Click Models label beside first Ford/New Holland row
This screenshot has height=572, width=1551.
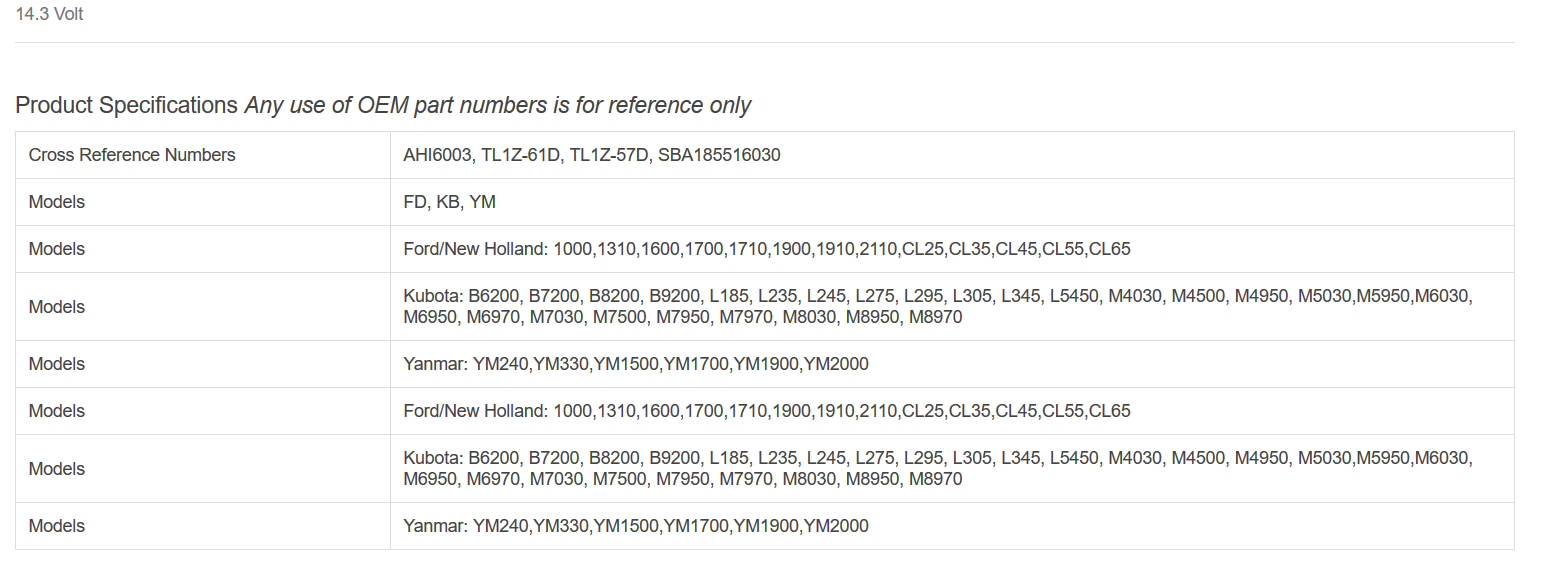(x=57, y=249)
